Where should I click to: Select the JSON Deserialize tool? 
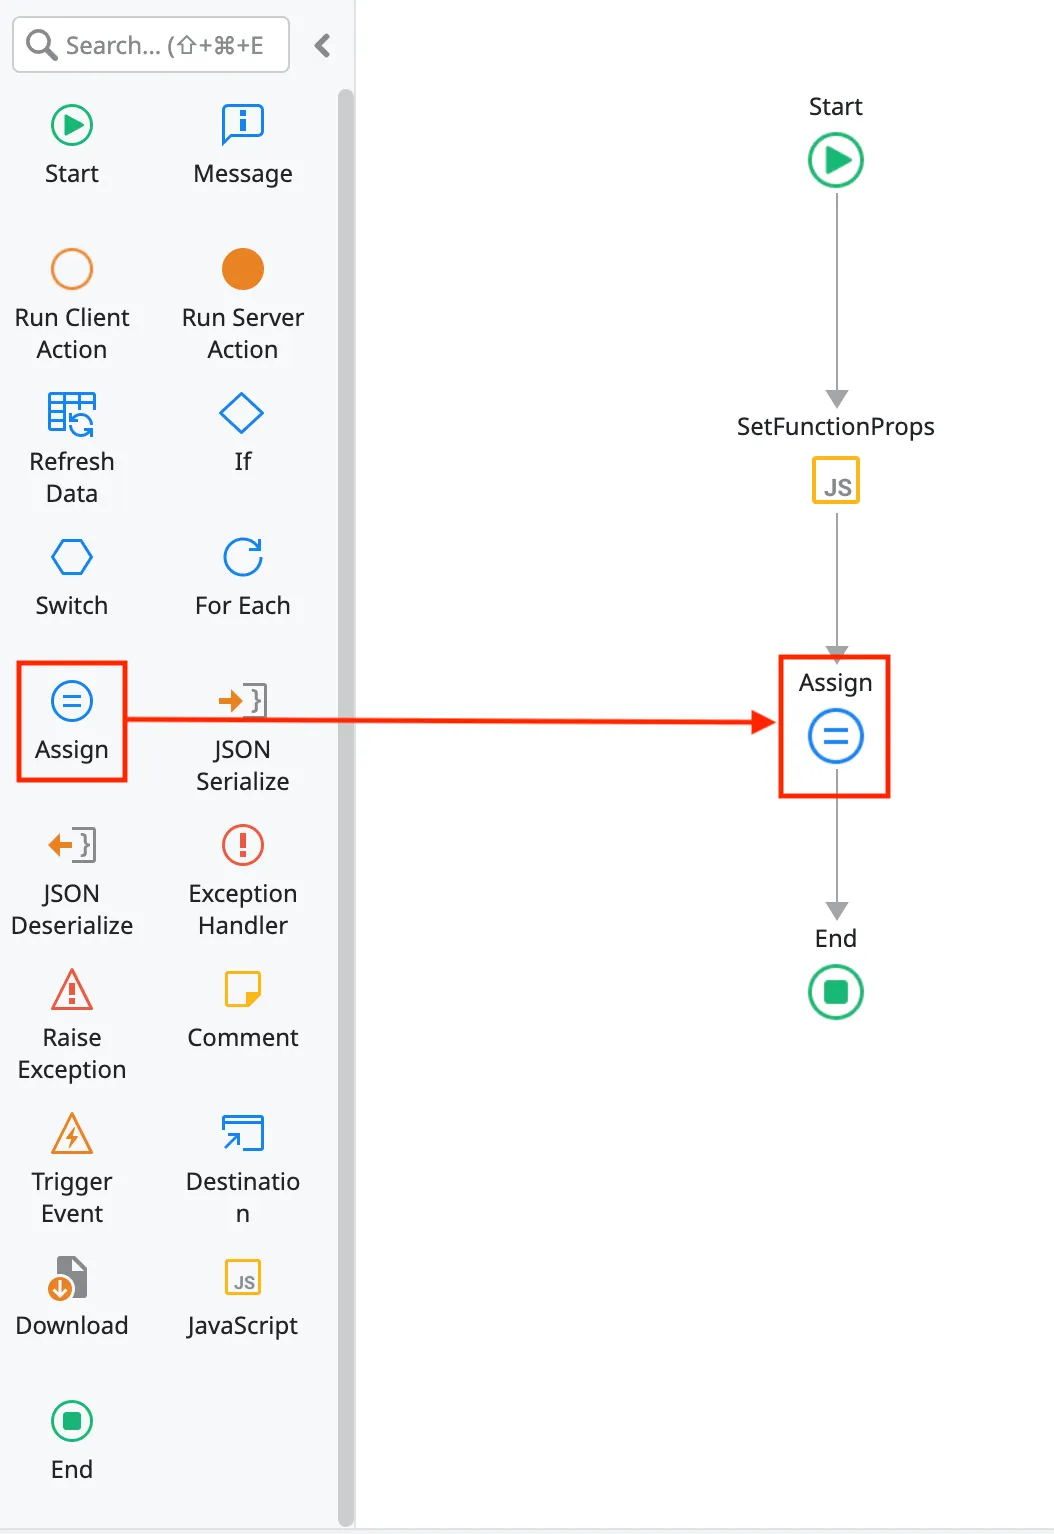[x=72, y=846]
